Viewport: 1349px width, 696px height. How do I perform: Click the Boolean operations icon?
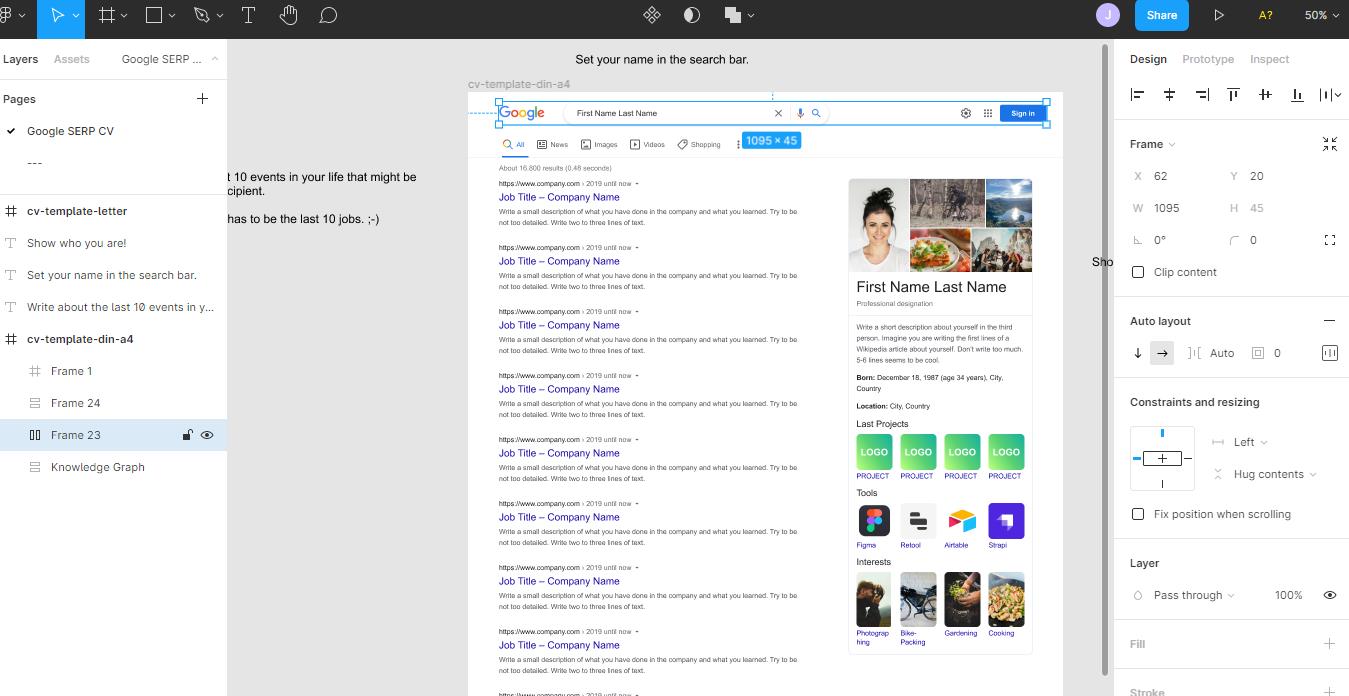point(733,15)
